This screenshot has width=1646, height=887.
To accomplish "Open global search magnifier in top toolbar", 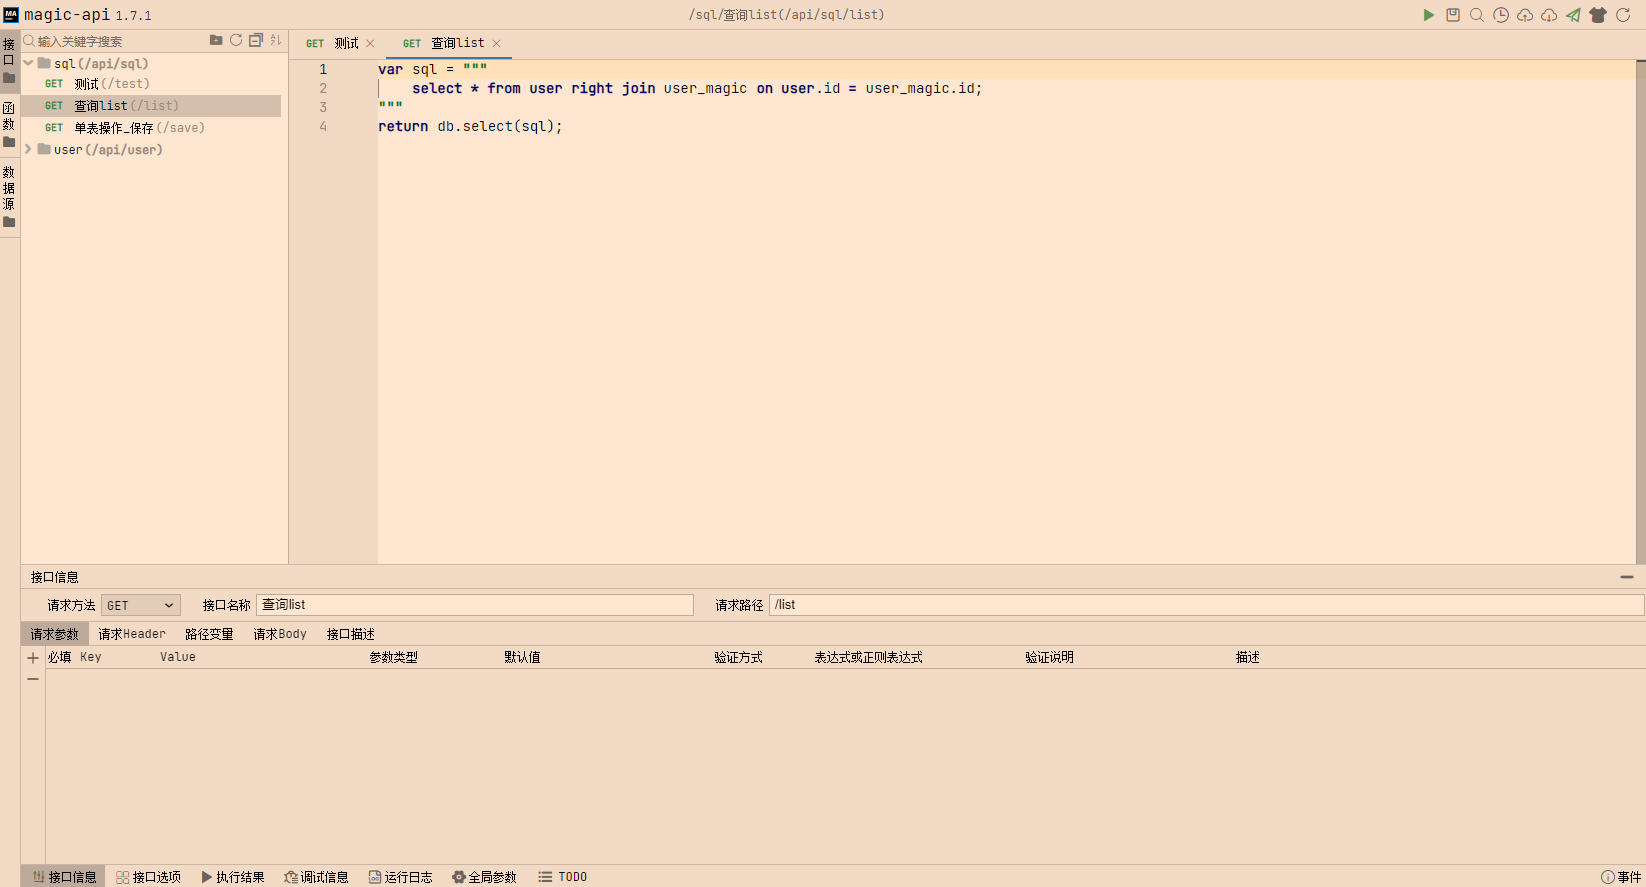I will point(1476,15).
